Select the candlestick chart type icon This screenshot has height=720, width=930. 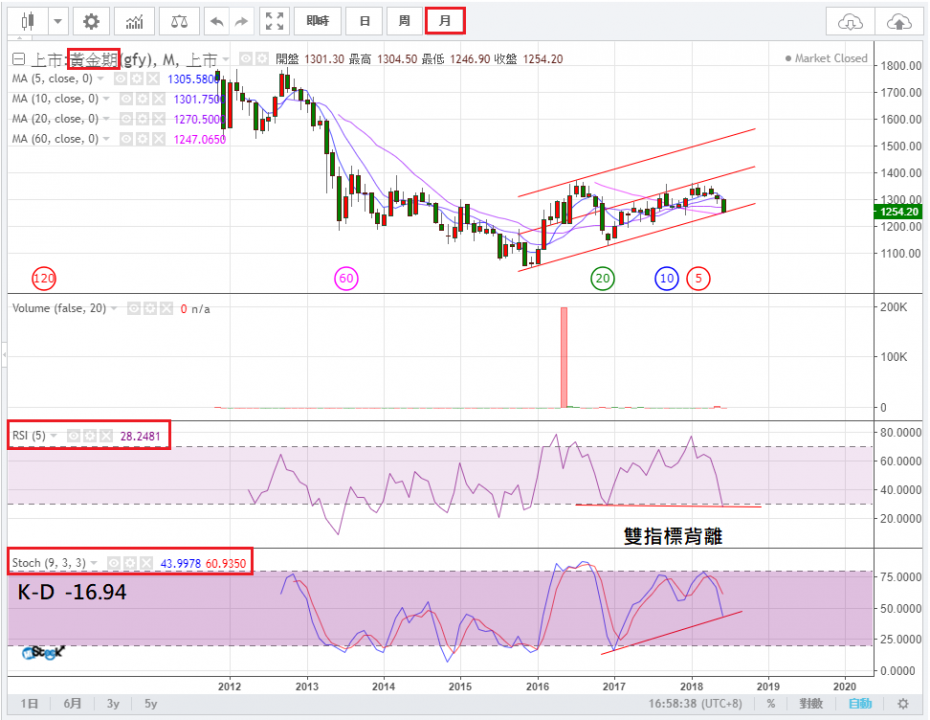pos(27,22)
